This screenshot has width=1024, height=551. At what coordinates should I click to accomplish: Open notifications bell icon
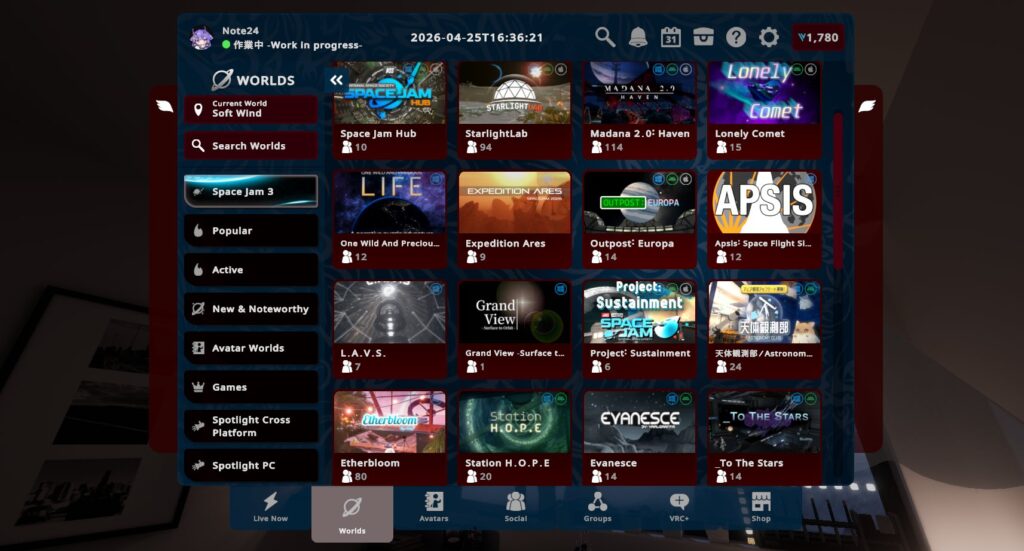638,38
